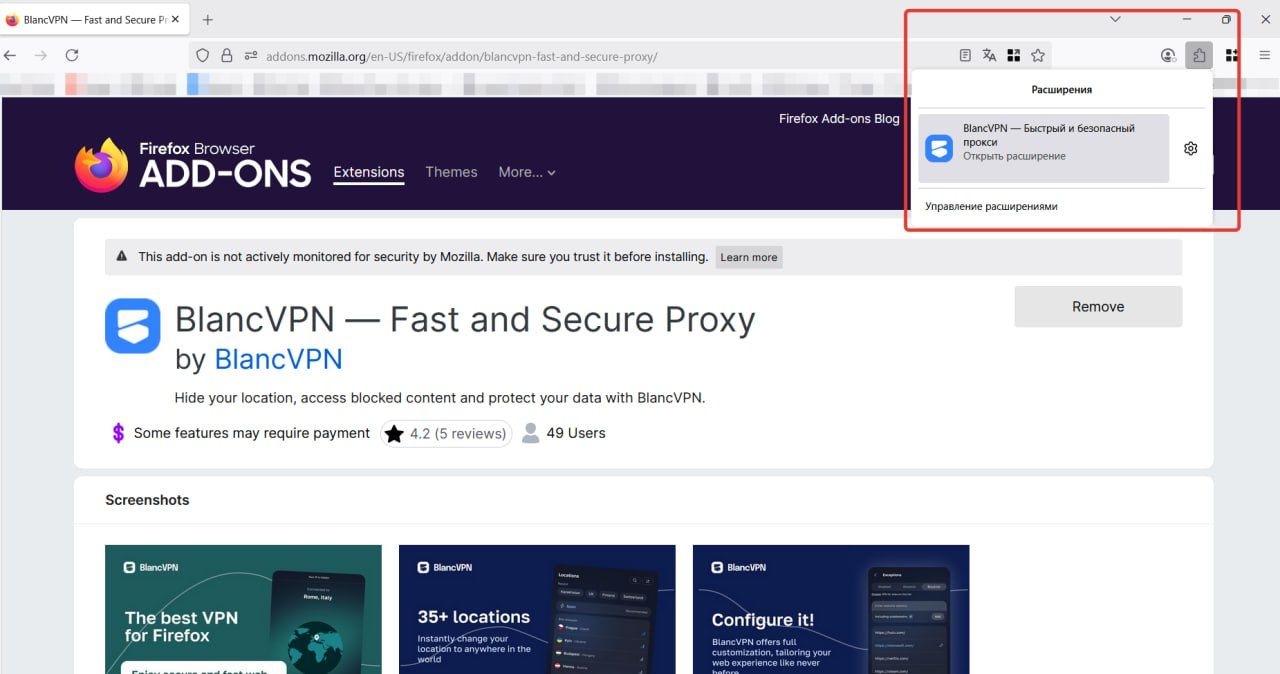
Task: Open the window title bar chevron dropdown
Action: (x=1115, y=19)
